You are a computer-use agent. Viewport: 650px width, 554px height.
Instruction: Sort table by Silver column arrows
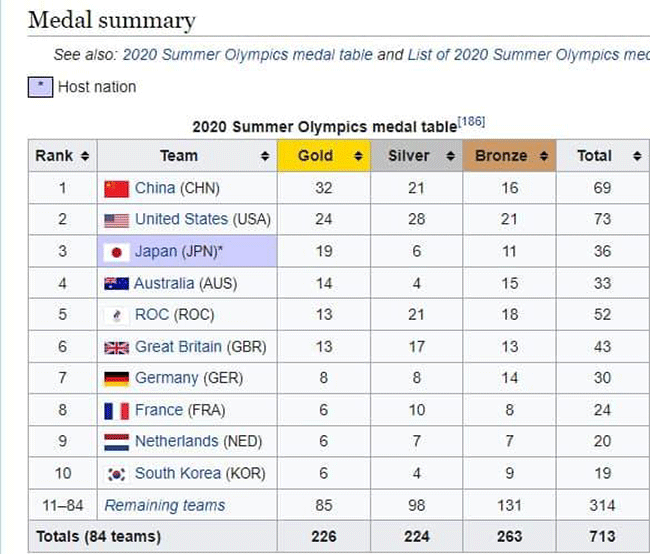click(x=451, y=156)
